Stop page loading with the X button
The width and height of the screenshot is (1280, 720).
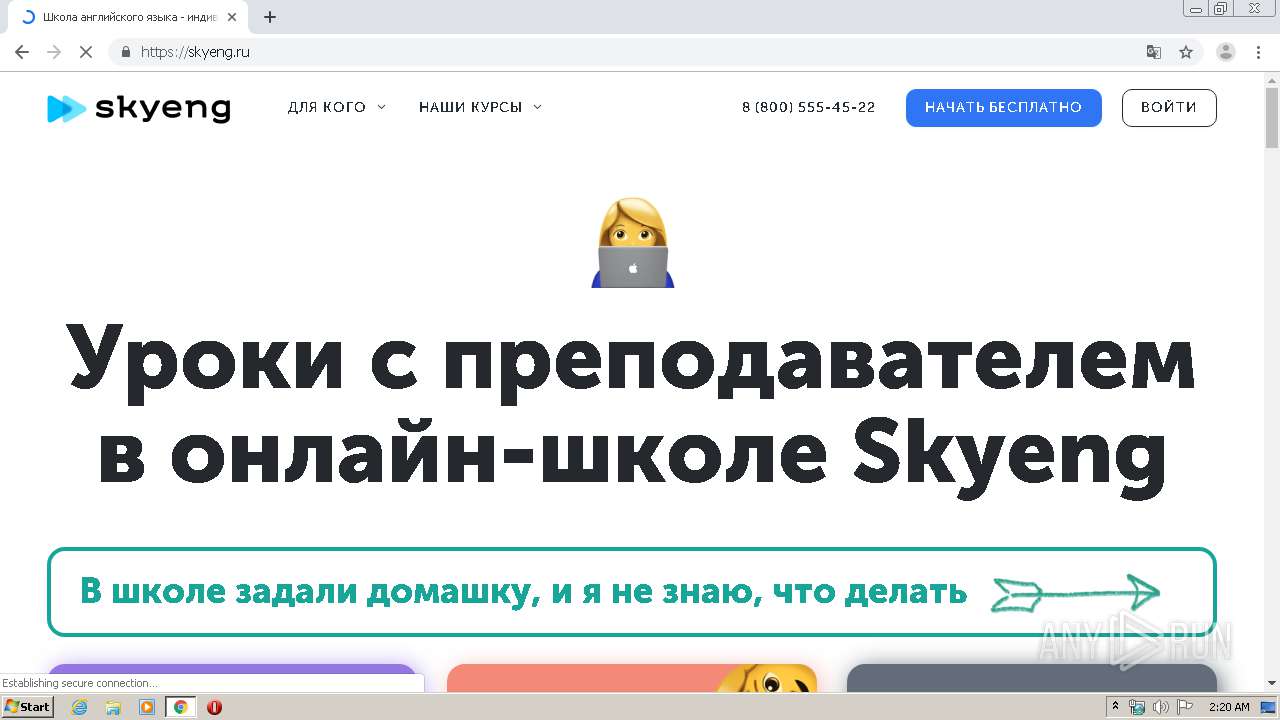point(86,52)
